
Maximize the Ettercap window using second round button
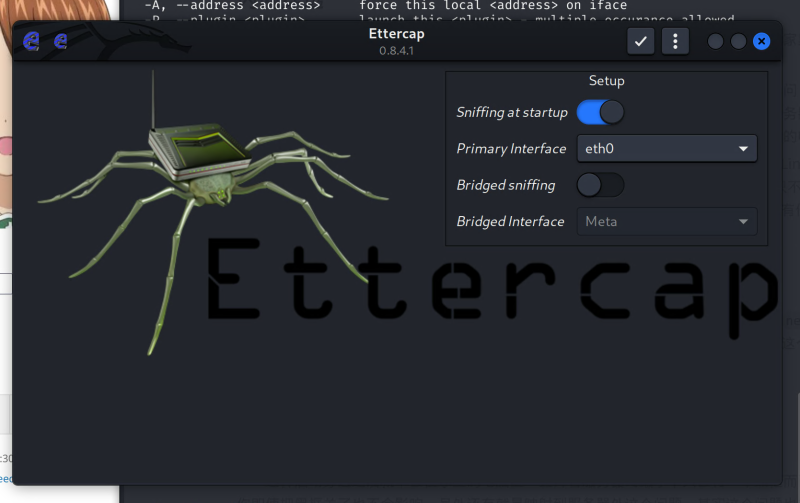pos(738,41)
